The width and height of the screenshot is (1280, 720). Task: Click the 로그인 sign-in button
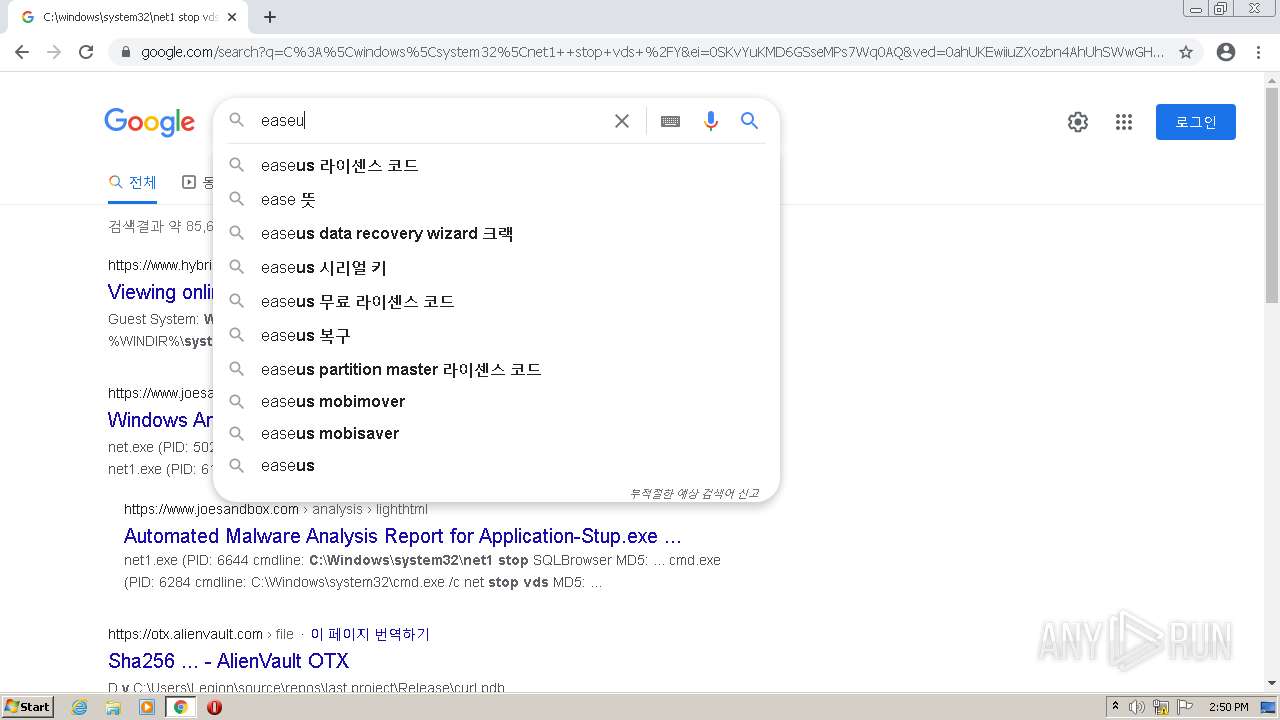point(1196,122)
